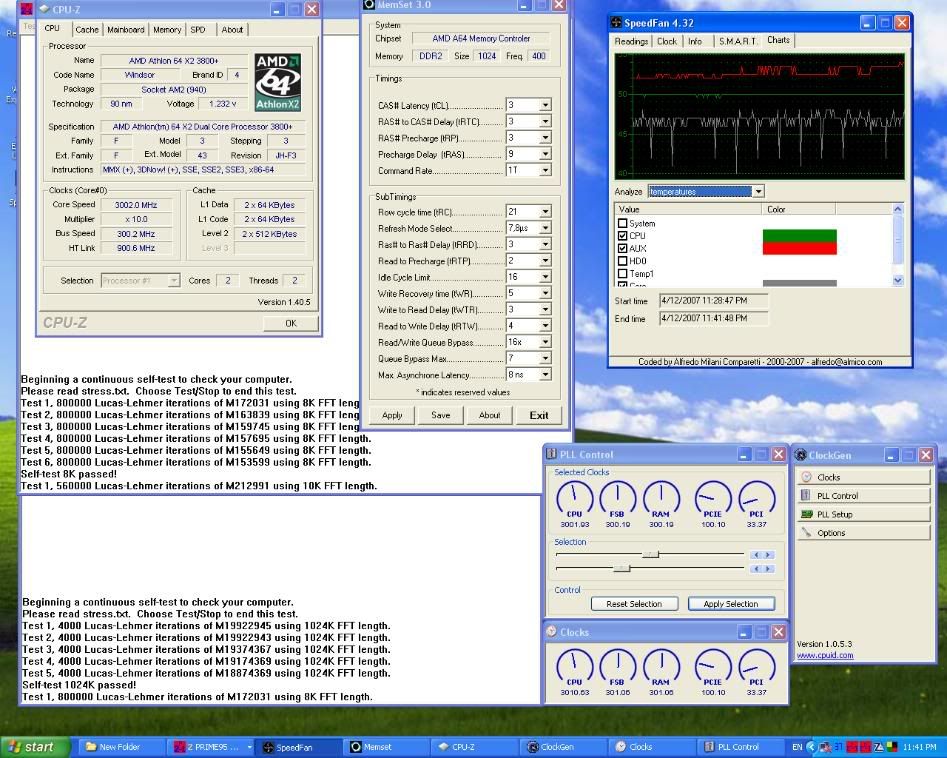Open the SpeedFan Analyze temperatures dropdown
The height and width of the screenshot is (758, 947).
pos(757,191)
